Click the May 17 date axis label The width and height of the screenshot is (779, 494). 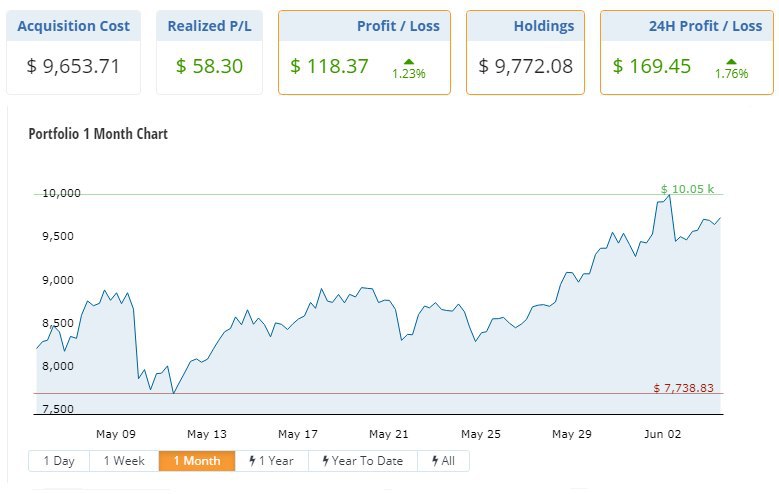click(x=297, y=434)
